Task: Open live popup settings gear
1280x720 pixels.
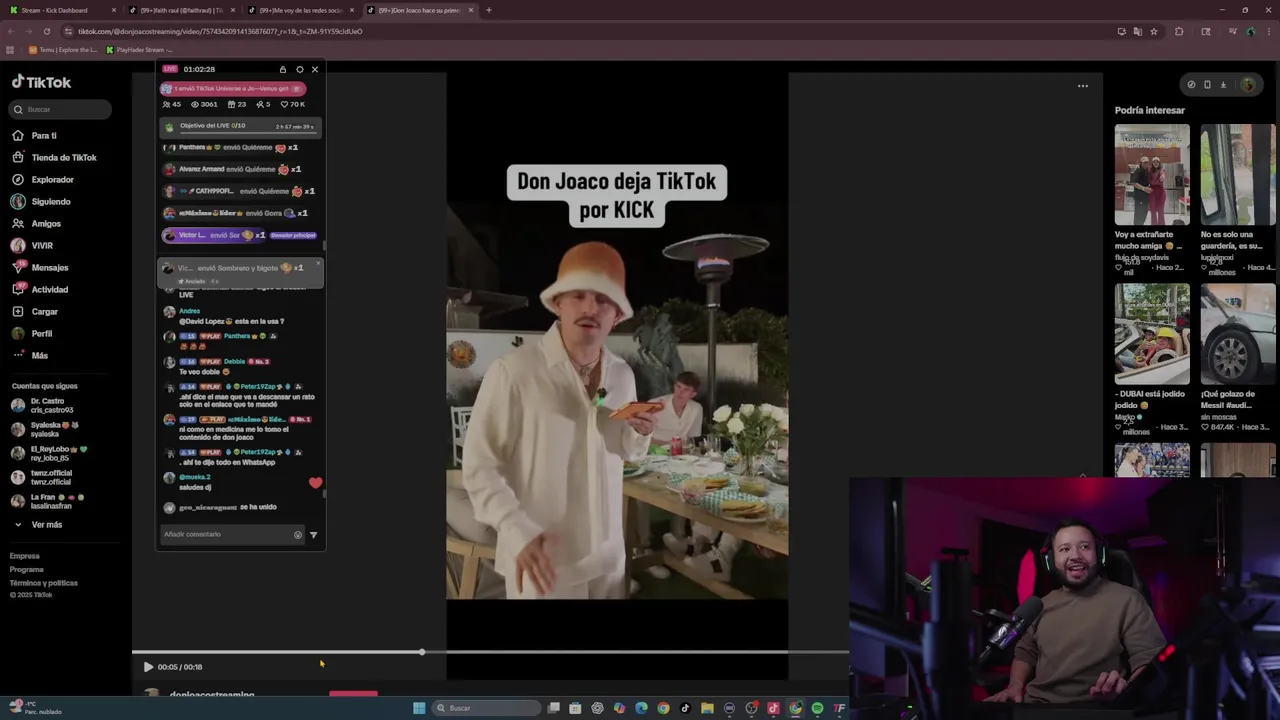Action: click(x=299, y=69)
